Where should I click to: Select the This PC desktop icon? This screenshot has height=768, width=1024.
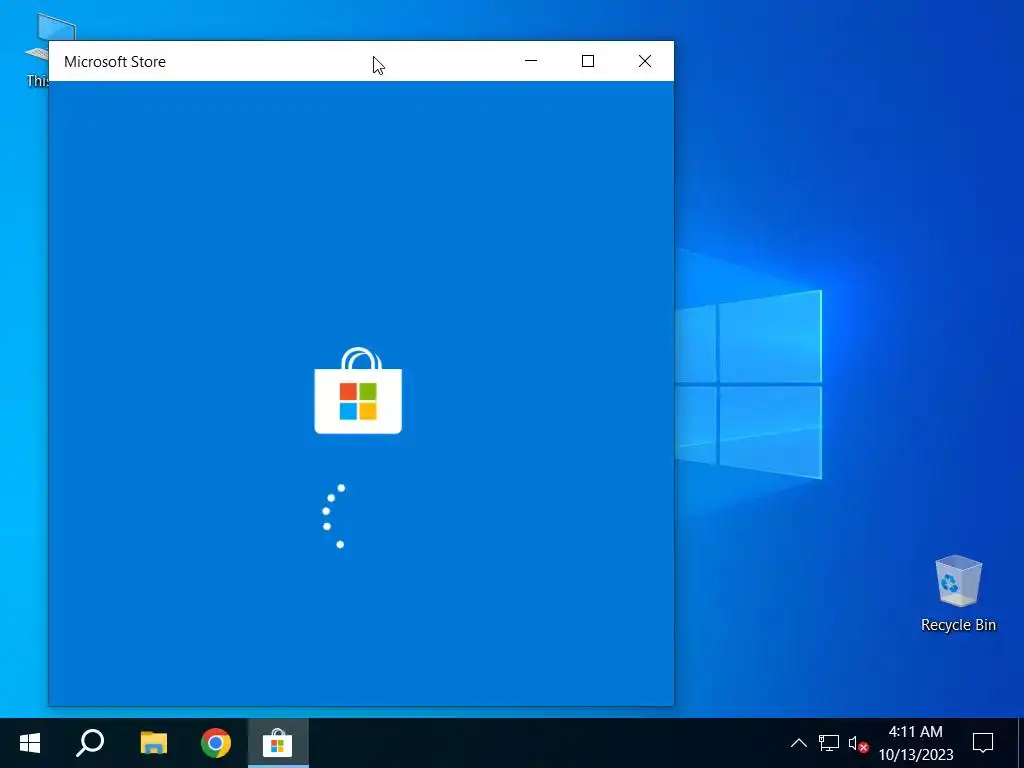[x=38, y=49]
